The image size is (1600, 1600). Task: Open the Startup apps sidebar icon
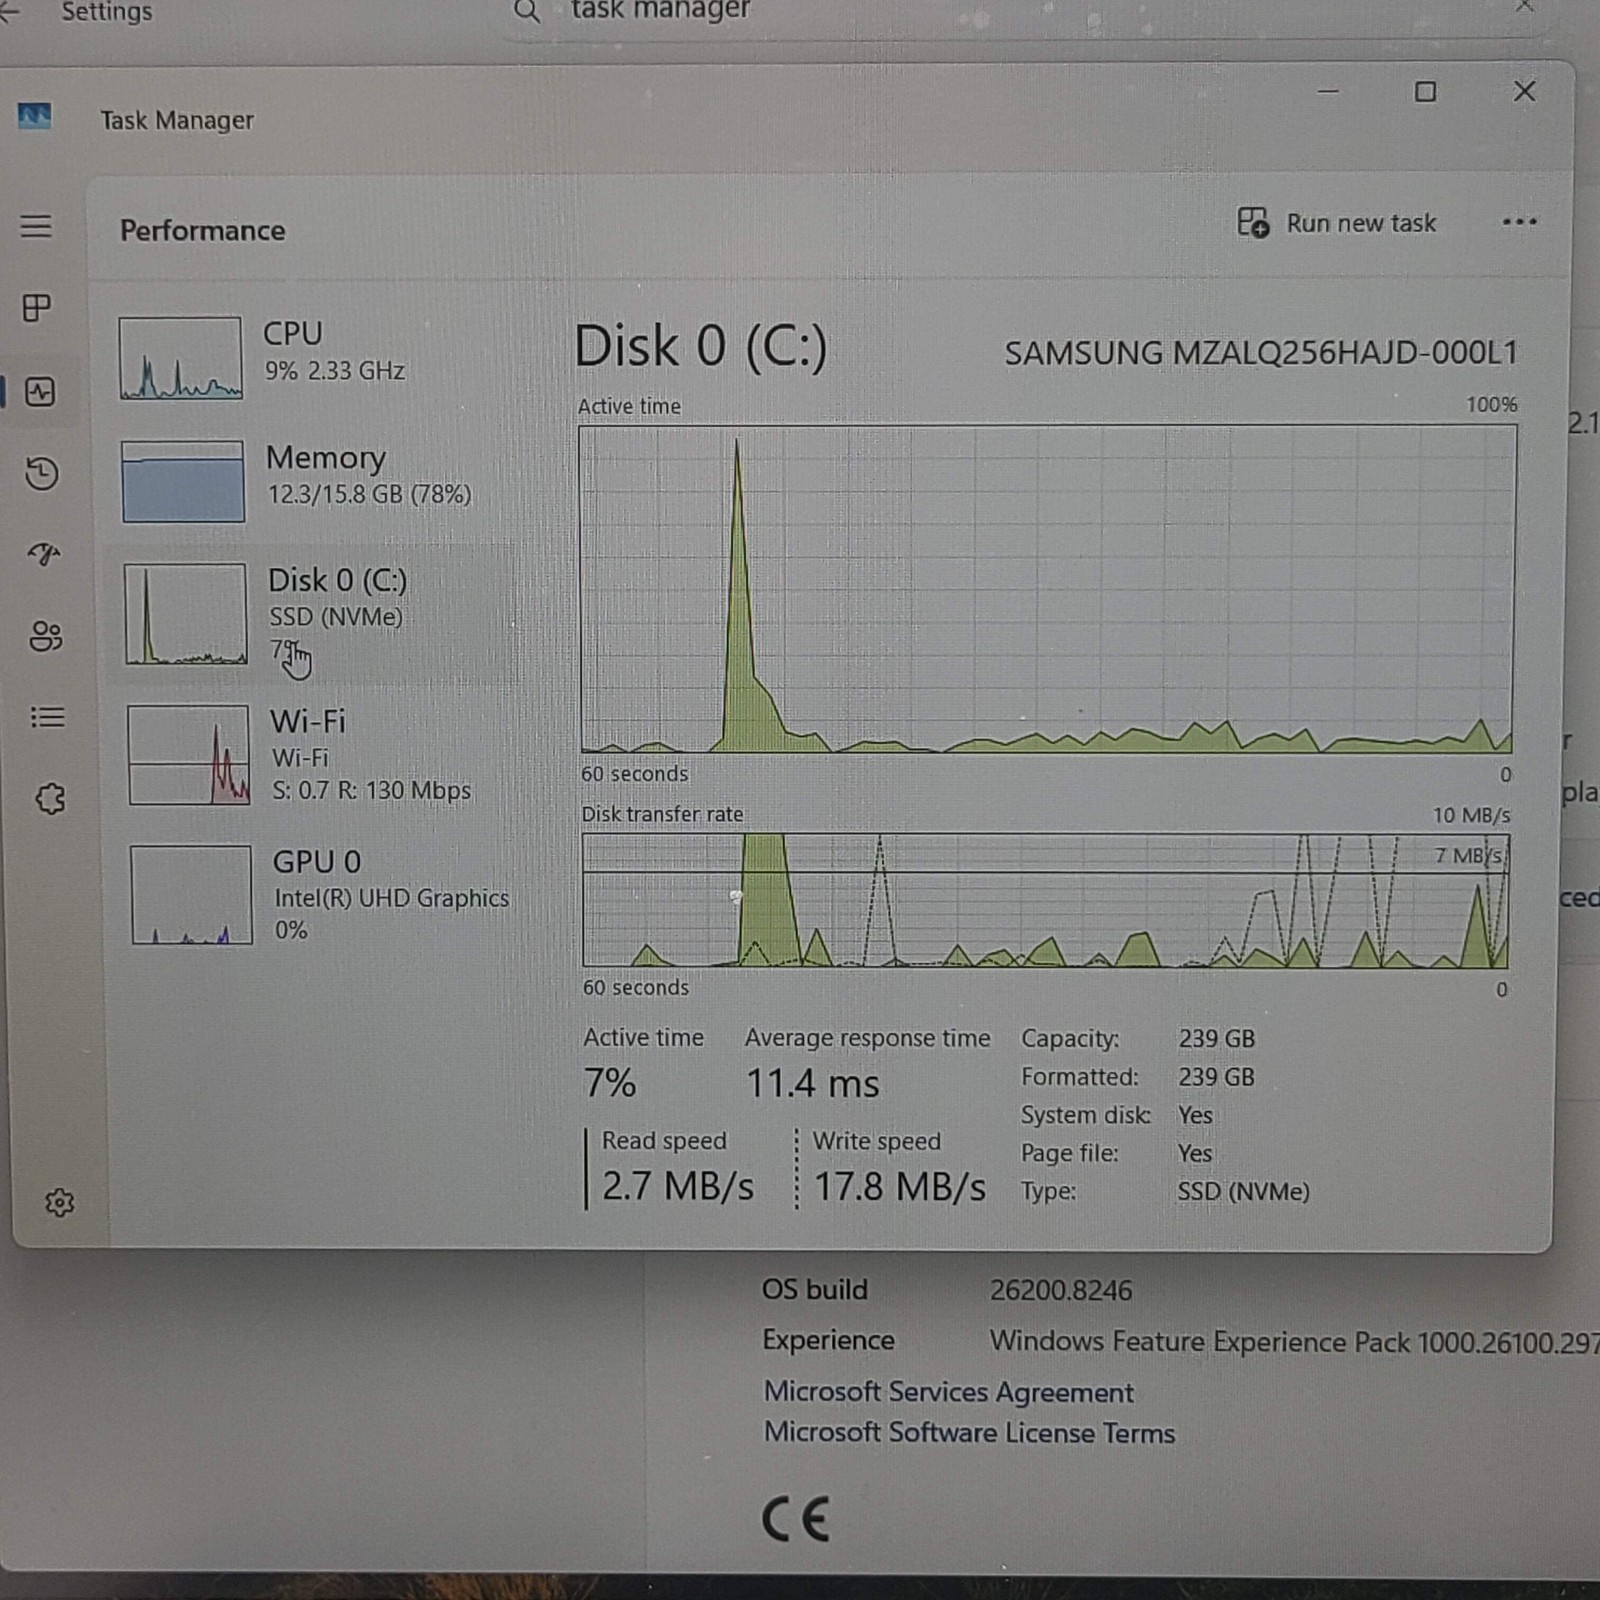44,554
